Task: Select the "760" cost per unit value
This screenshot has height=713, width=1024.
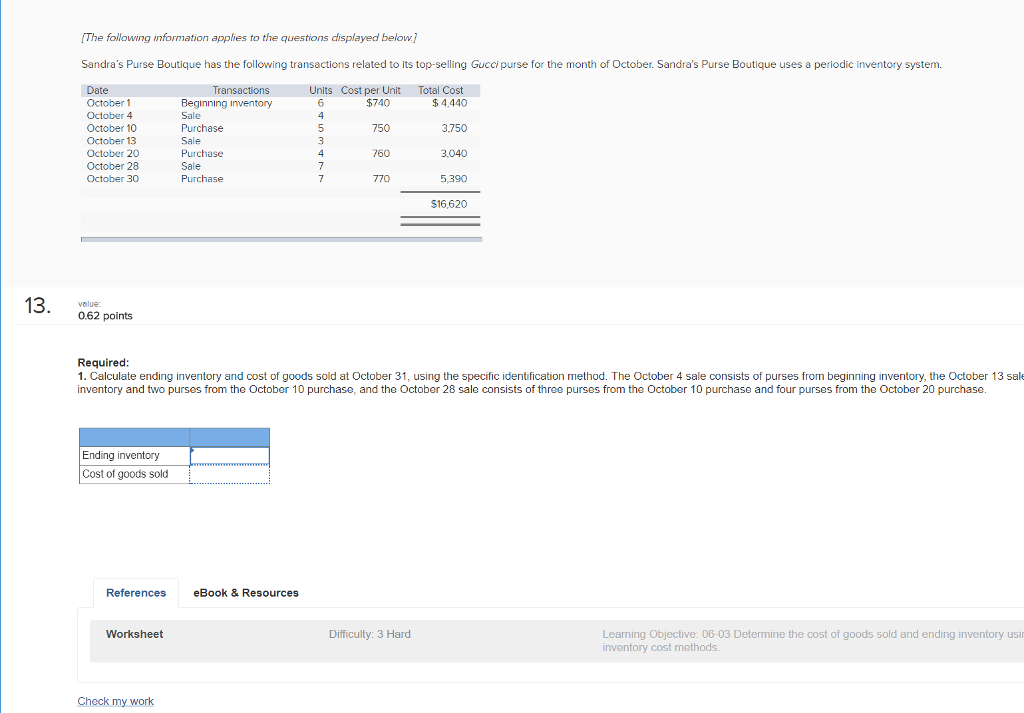Action: (381, 153)
